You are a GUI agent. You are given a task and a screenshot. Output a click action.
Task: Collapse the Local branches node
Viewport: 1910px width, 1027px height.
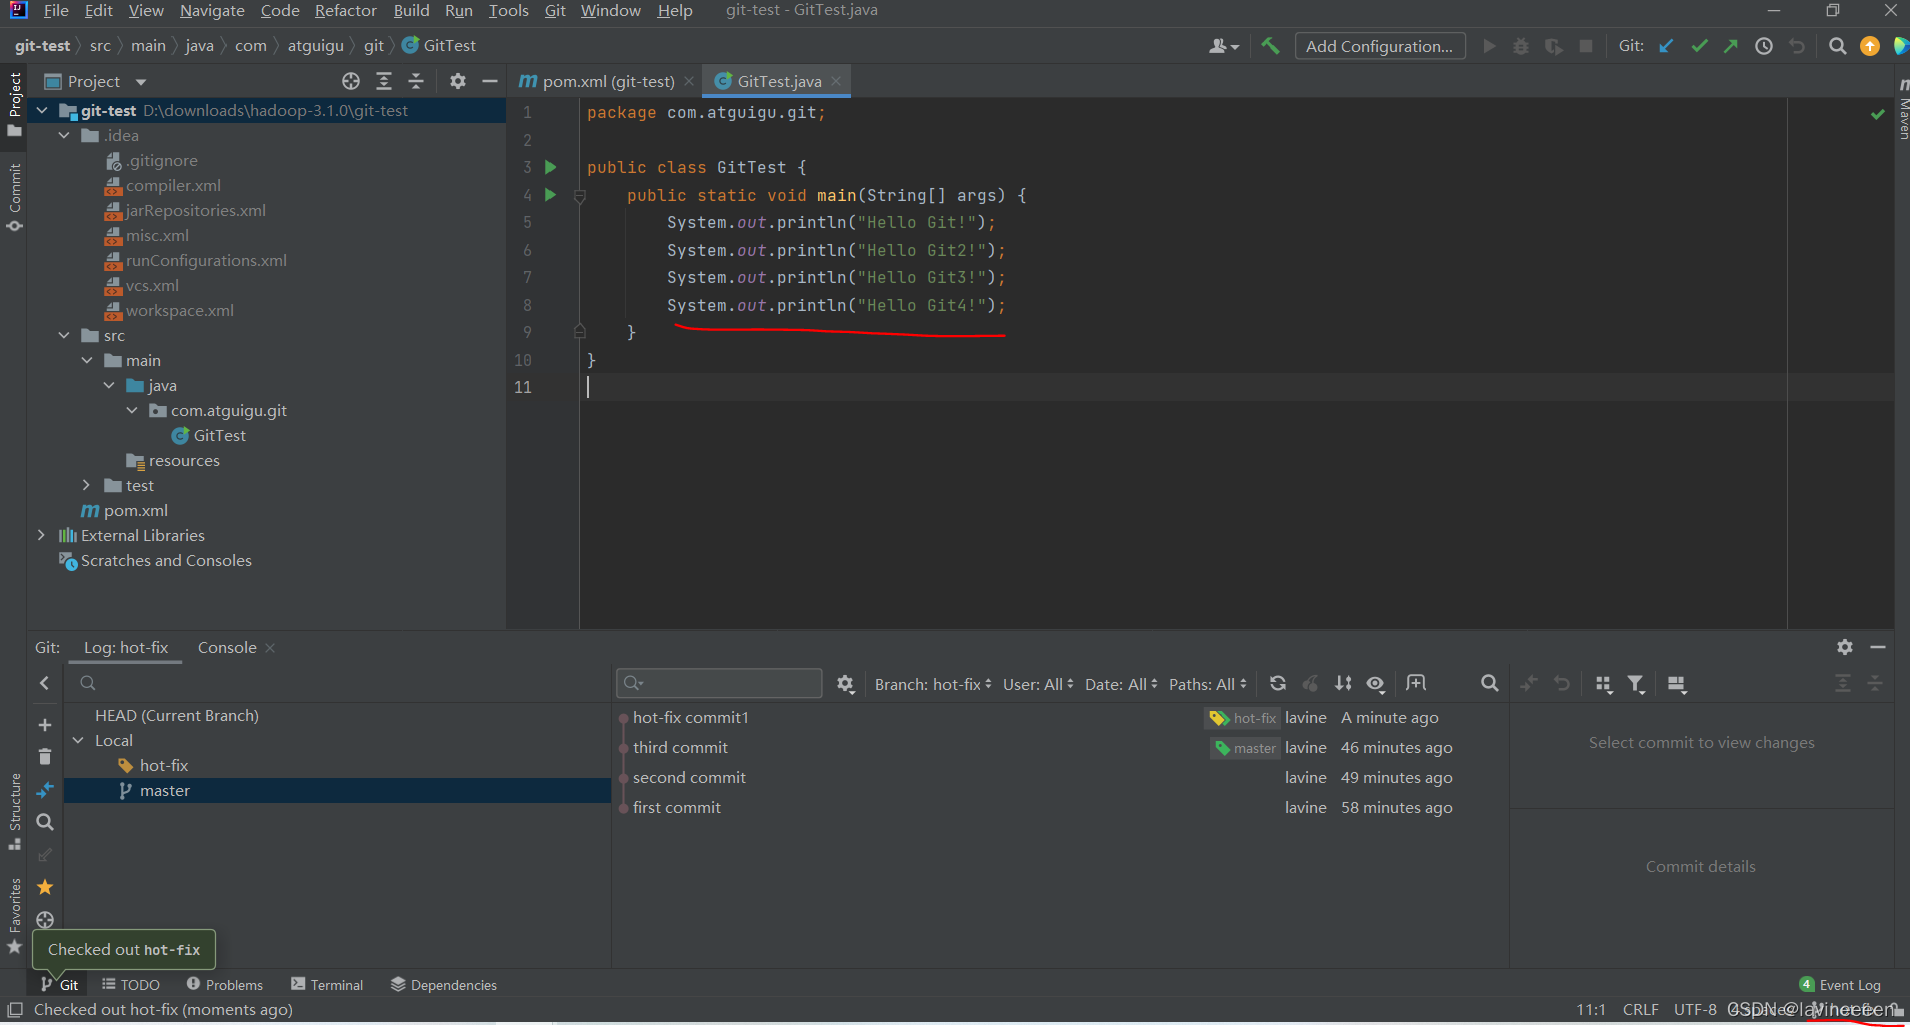pyautogui.click(x=79, y=741)
